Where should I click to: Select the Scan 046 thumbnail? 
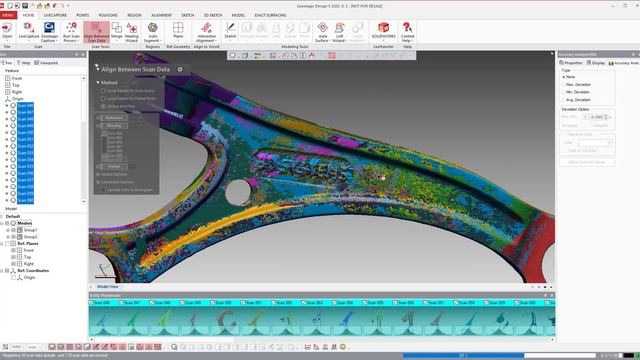pos(104,318)
